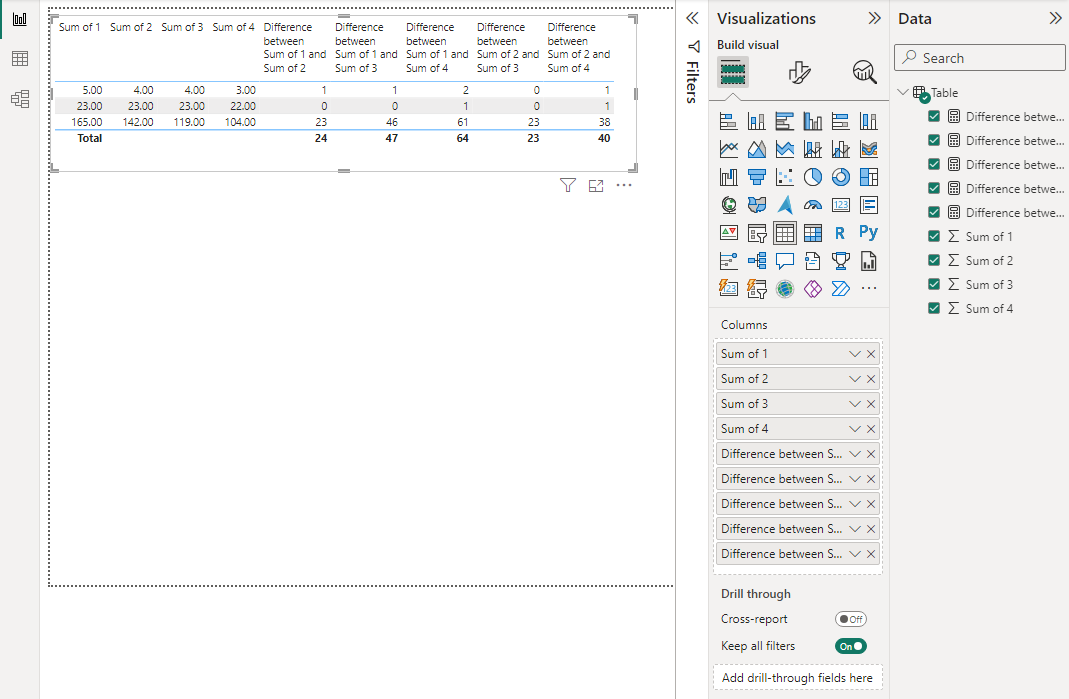
Task: Choose the pie chart visual
Action: coord(813,177)
